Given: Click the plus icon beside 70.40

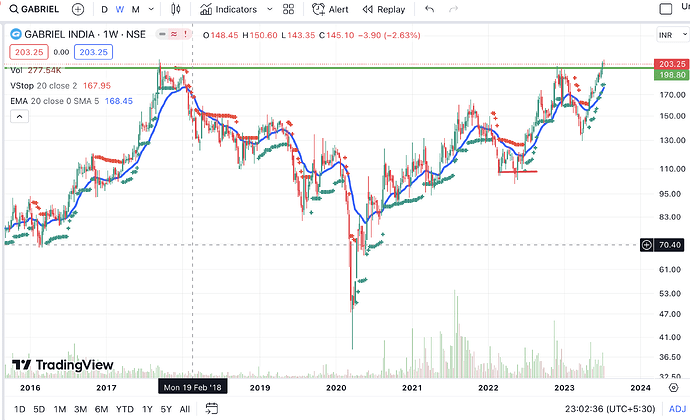Looking at the screenshot, I should (646, 245).
